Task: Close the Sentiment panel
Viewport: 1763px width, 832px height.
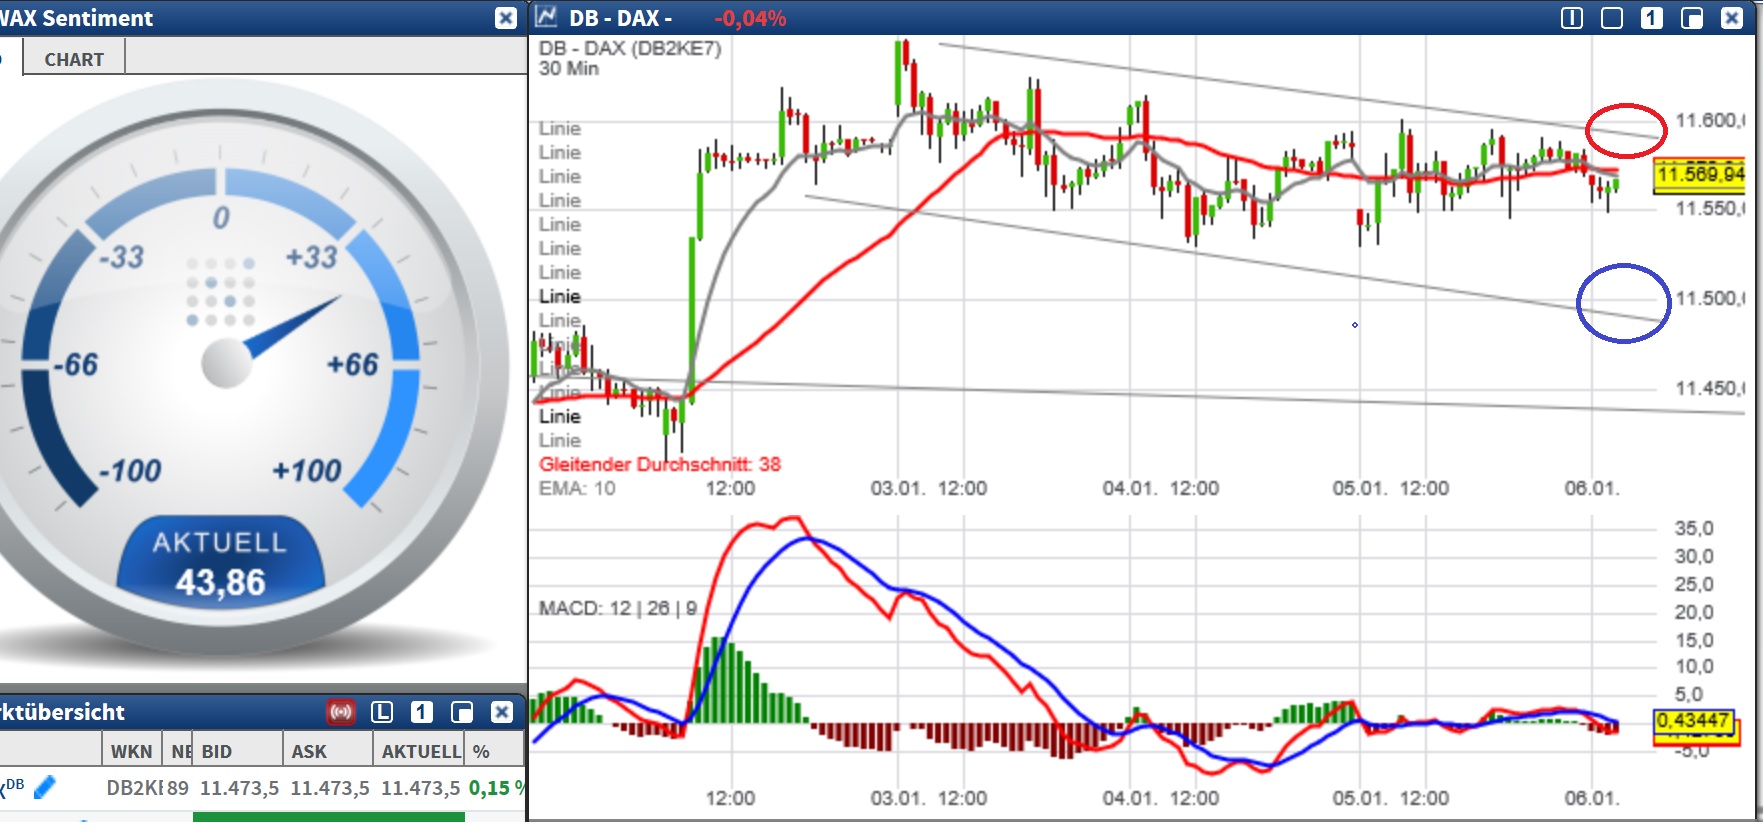Action: tap(506, 18)
